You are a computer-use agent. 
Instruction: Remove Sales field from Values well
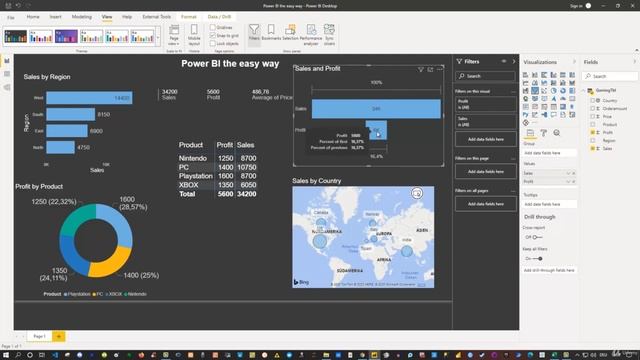(573, 173)
